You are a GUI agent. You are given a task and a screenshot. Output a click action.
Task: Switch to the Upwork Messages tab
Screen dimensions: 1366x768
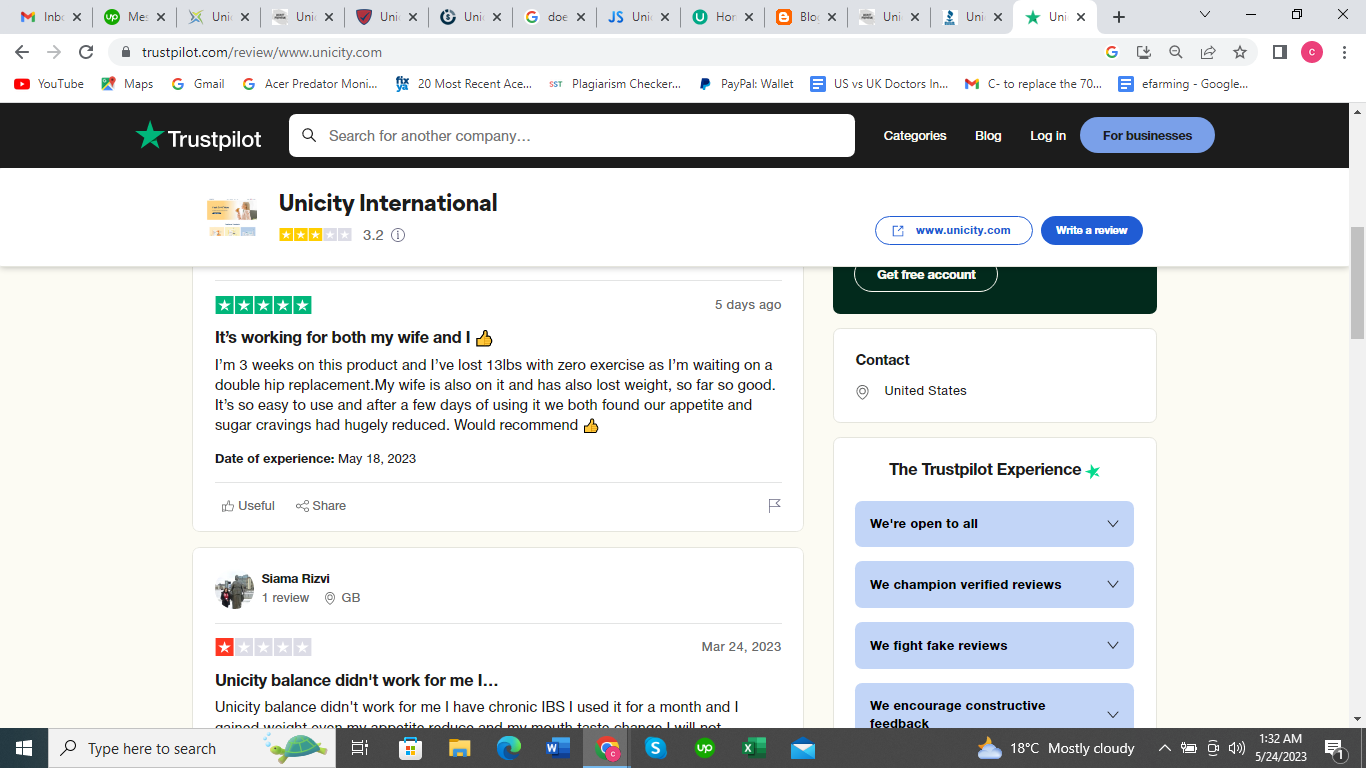tap(134, 17)
